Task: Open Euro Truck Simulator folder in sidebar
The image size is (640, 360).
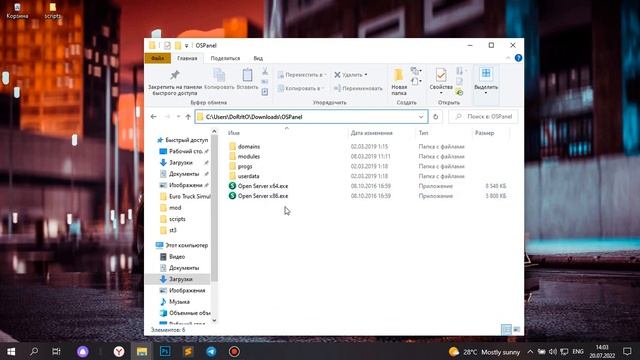Action: click(185, 196)
